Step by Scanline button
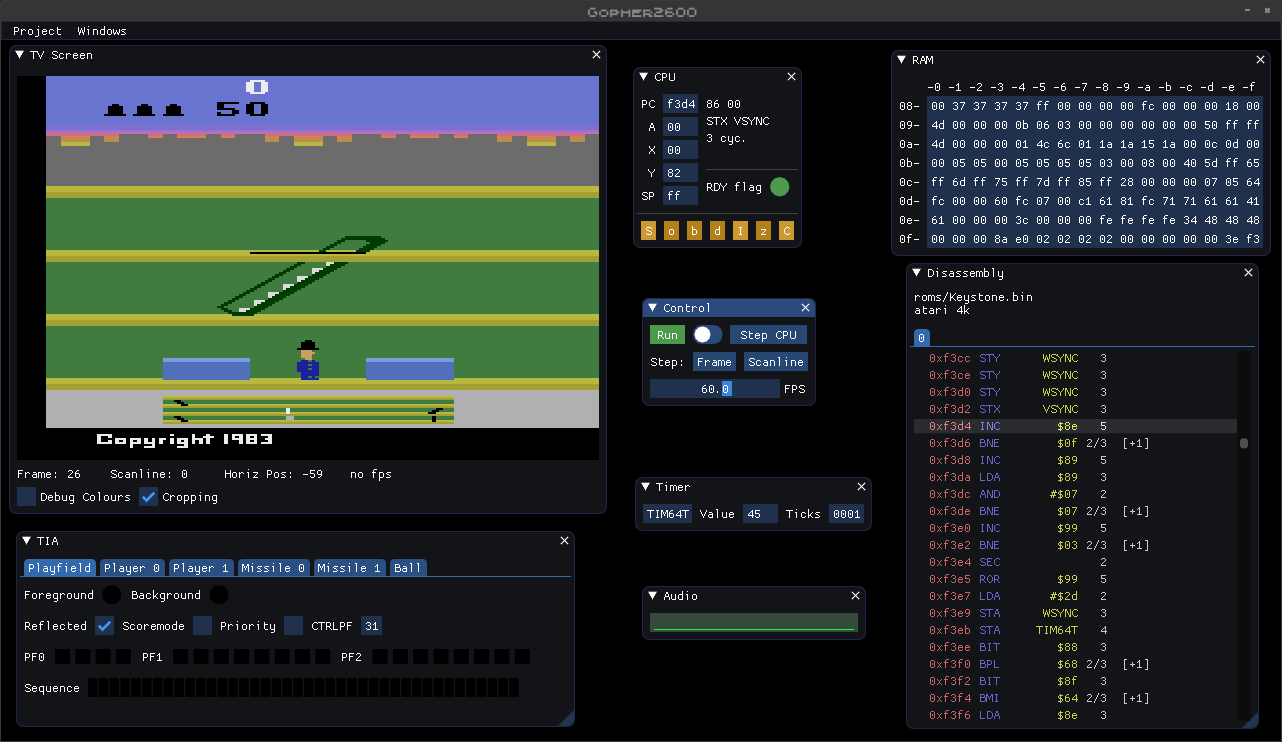Image resolution: width=1282 pixels, height=742 pixels. tap(775, 362)
